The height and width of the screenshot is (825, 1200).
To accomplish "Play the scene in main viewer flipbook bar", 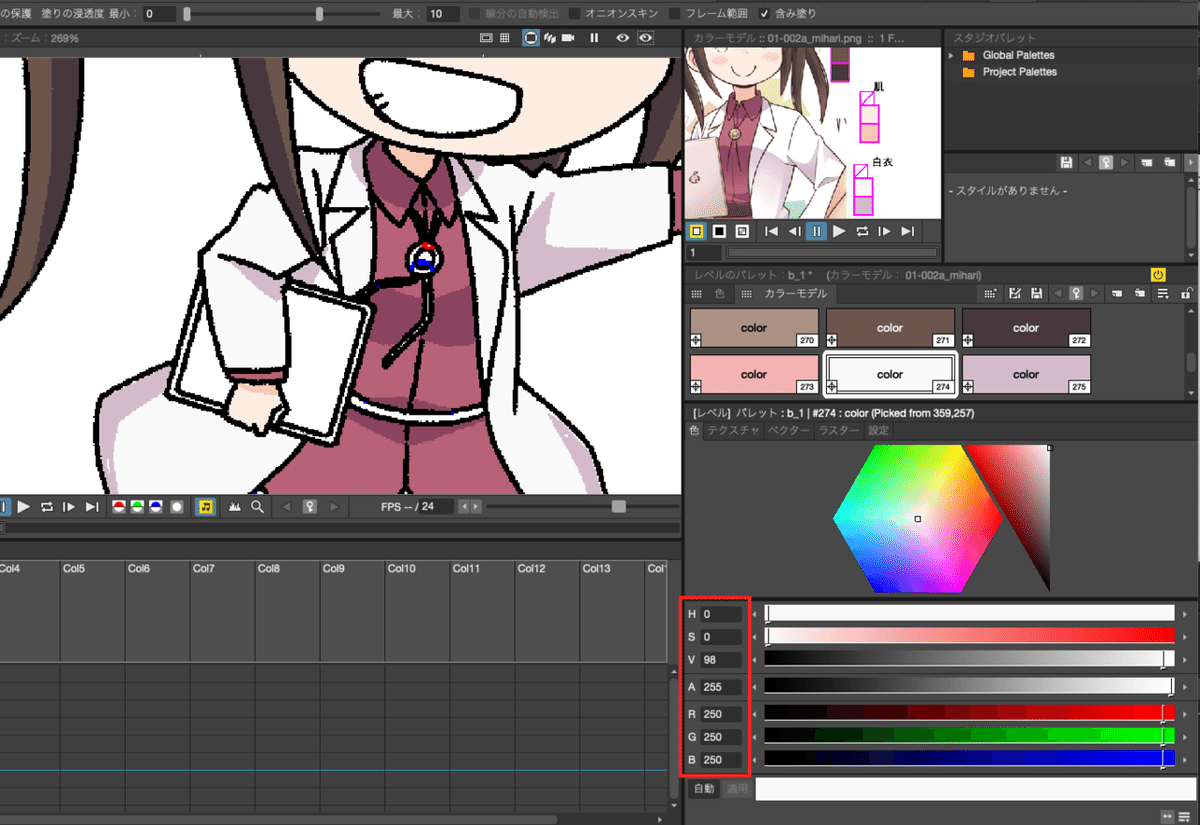I will tap(25, 507).
